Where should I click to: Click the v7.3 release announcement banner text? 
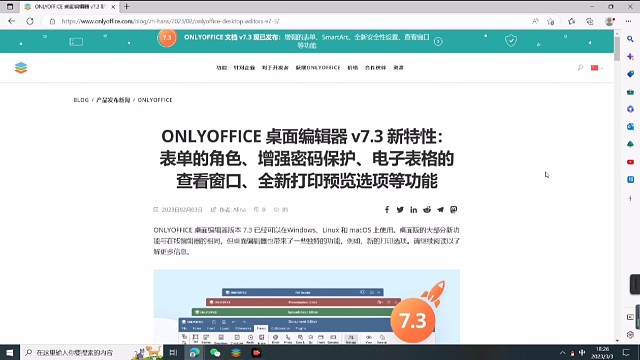point(307,41)
